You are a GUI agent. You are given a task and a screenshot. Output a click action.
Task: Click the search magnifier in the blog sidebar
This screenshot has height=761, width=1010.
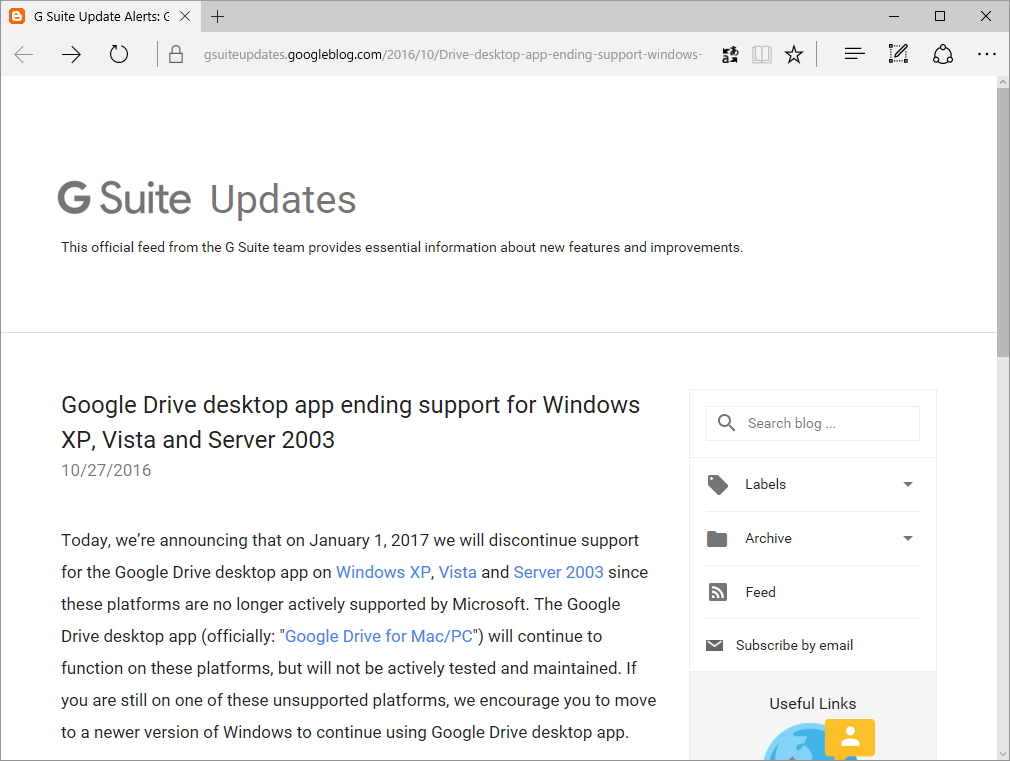pyautogui.click(x=726, y=423)
